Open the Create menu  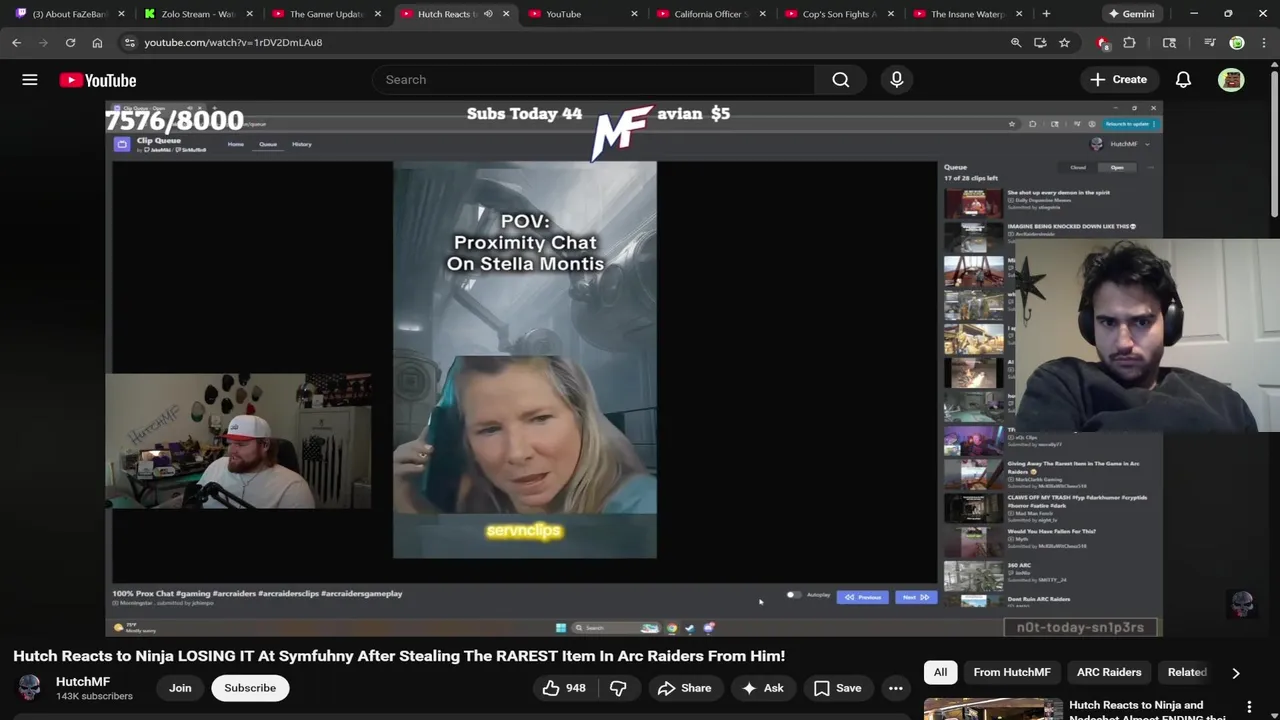click(x=1118, y=80)
